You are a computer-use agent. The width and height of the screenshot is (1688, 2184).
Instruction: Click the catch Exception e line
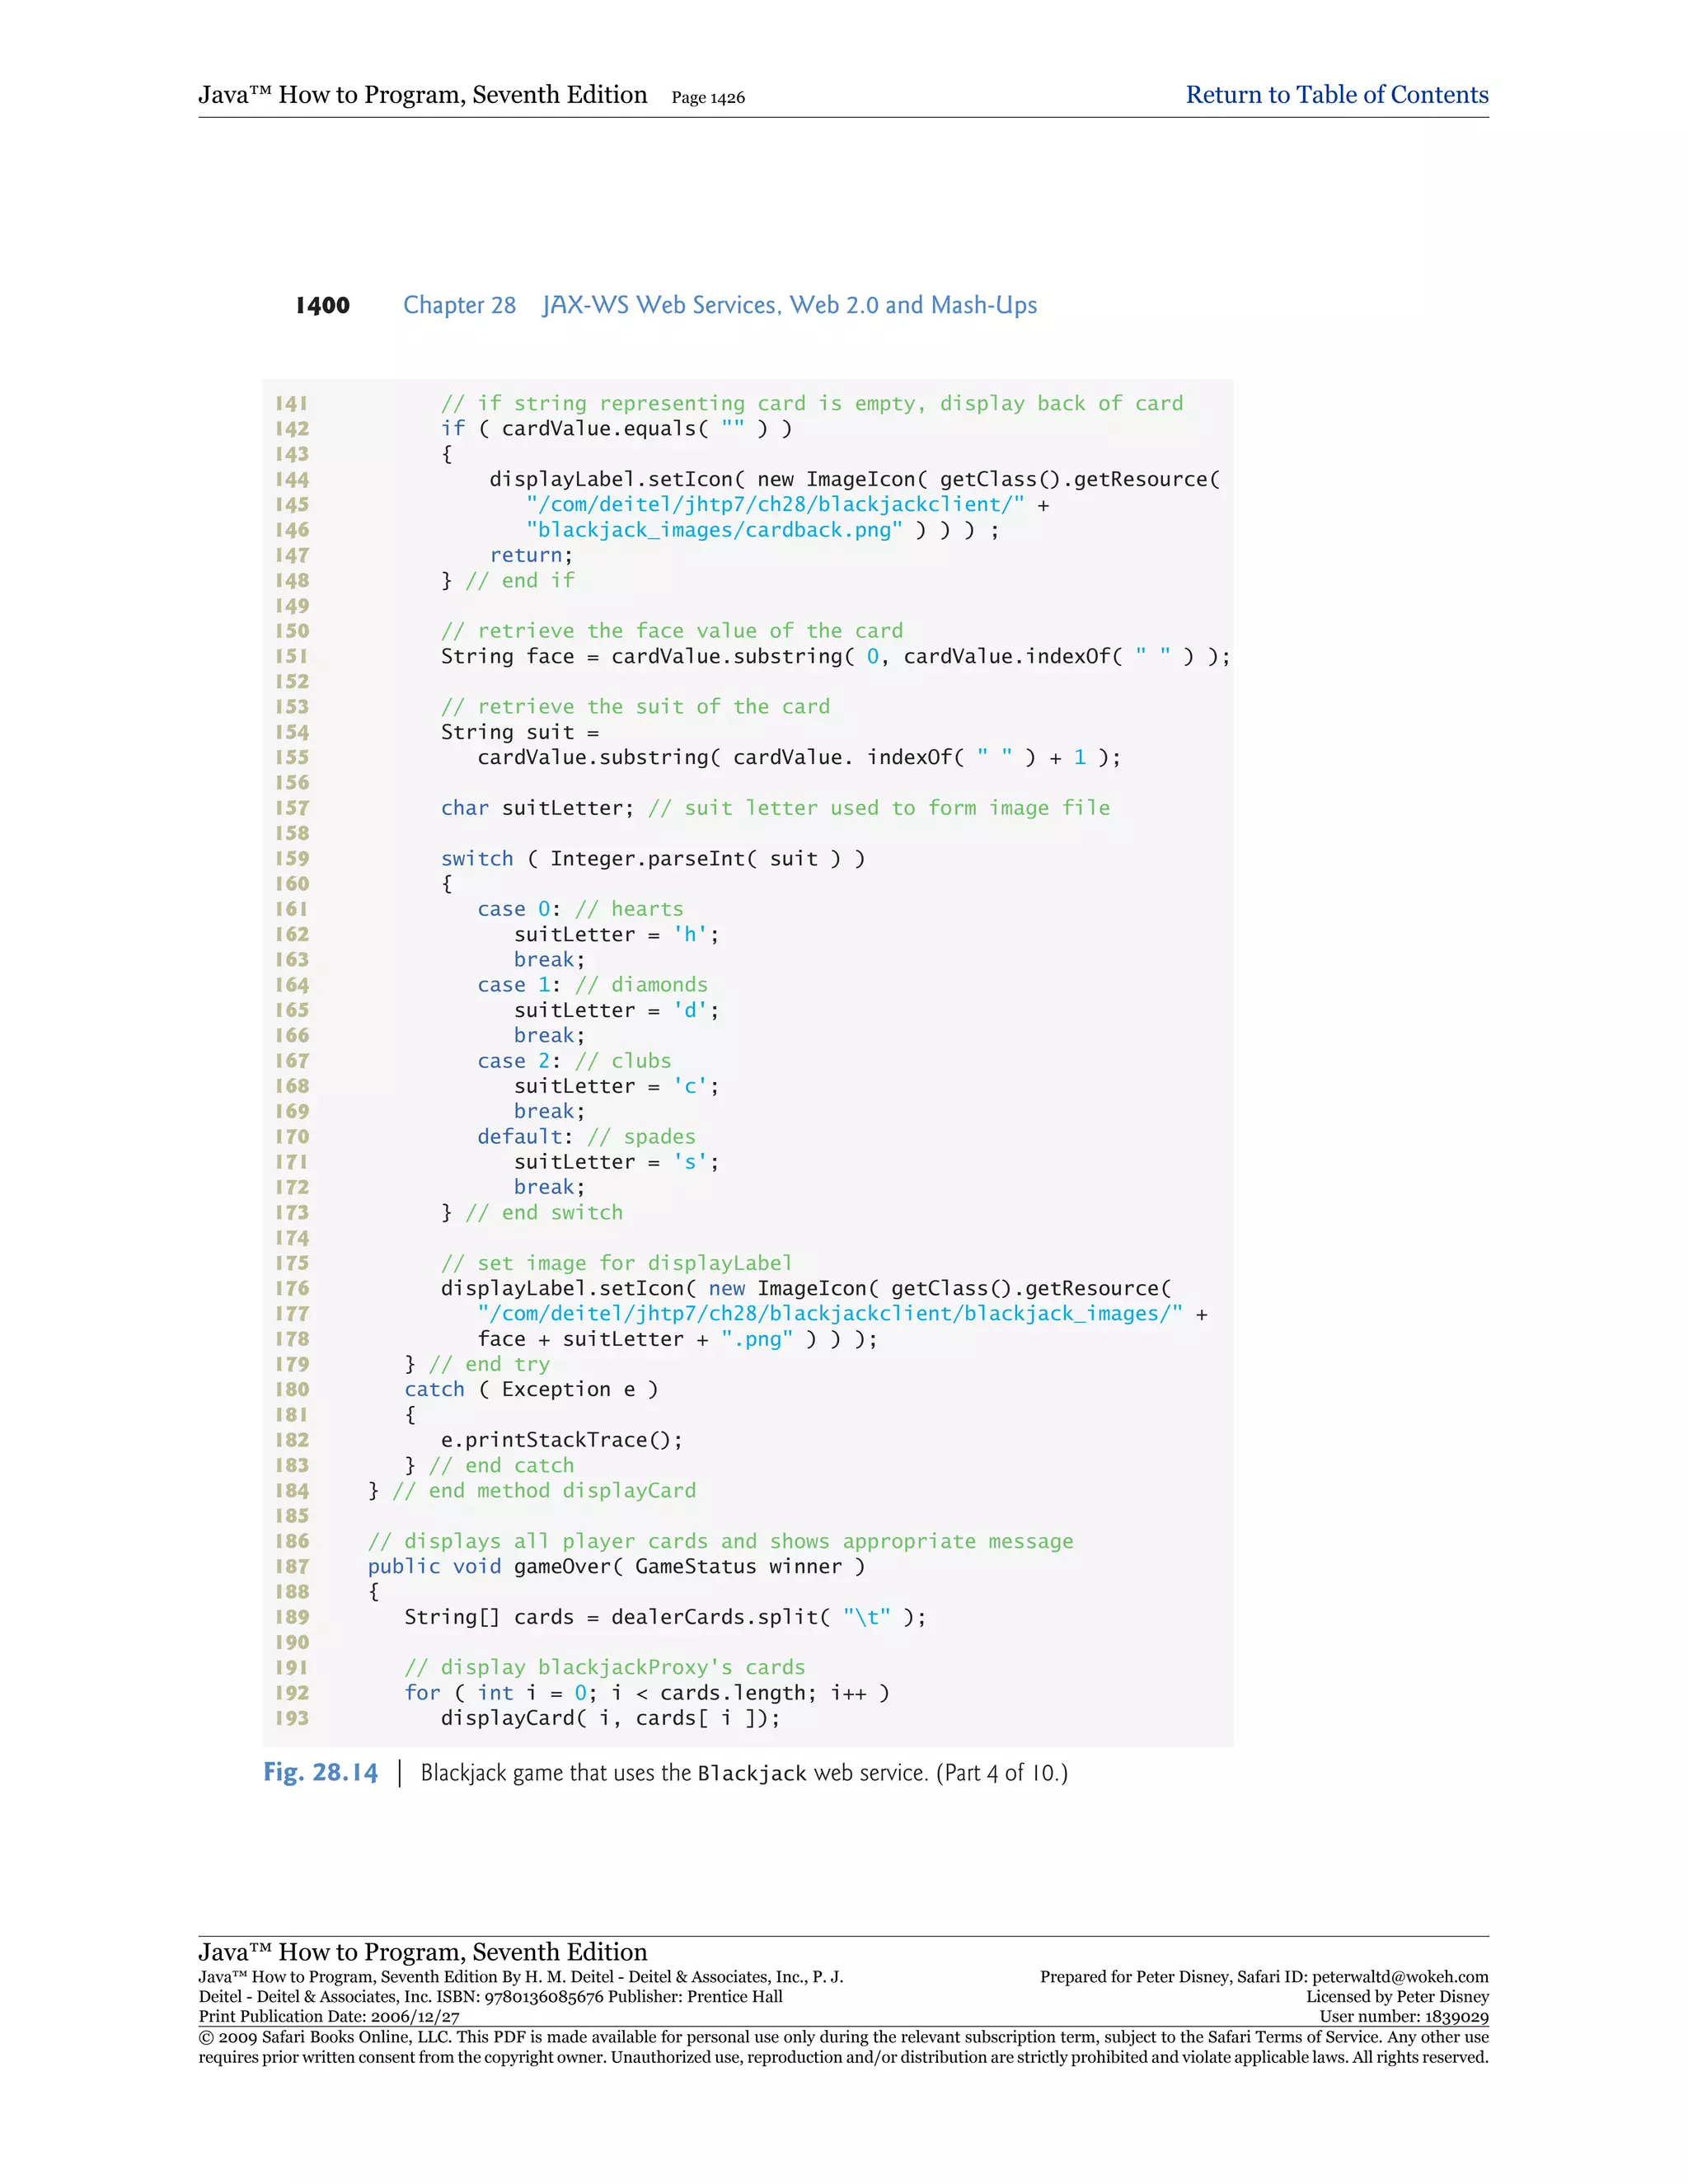click(530, 1389)
